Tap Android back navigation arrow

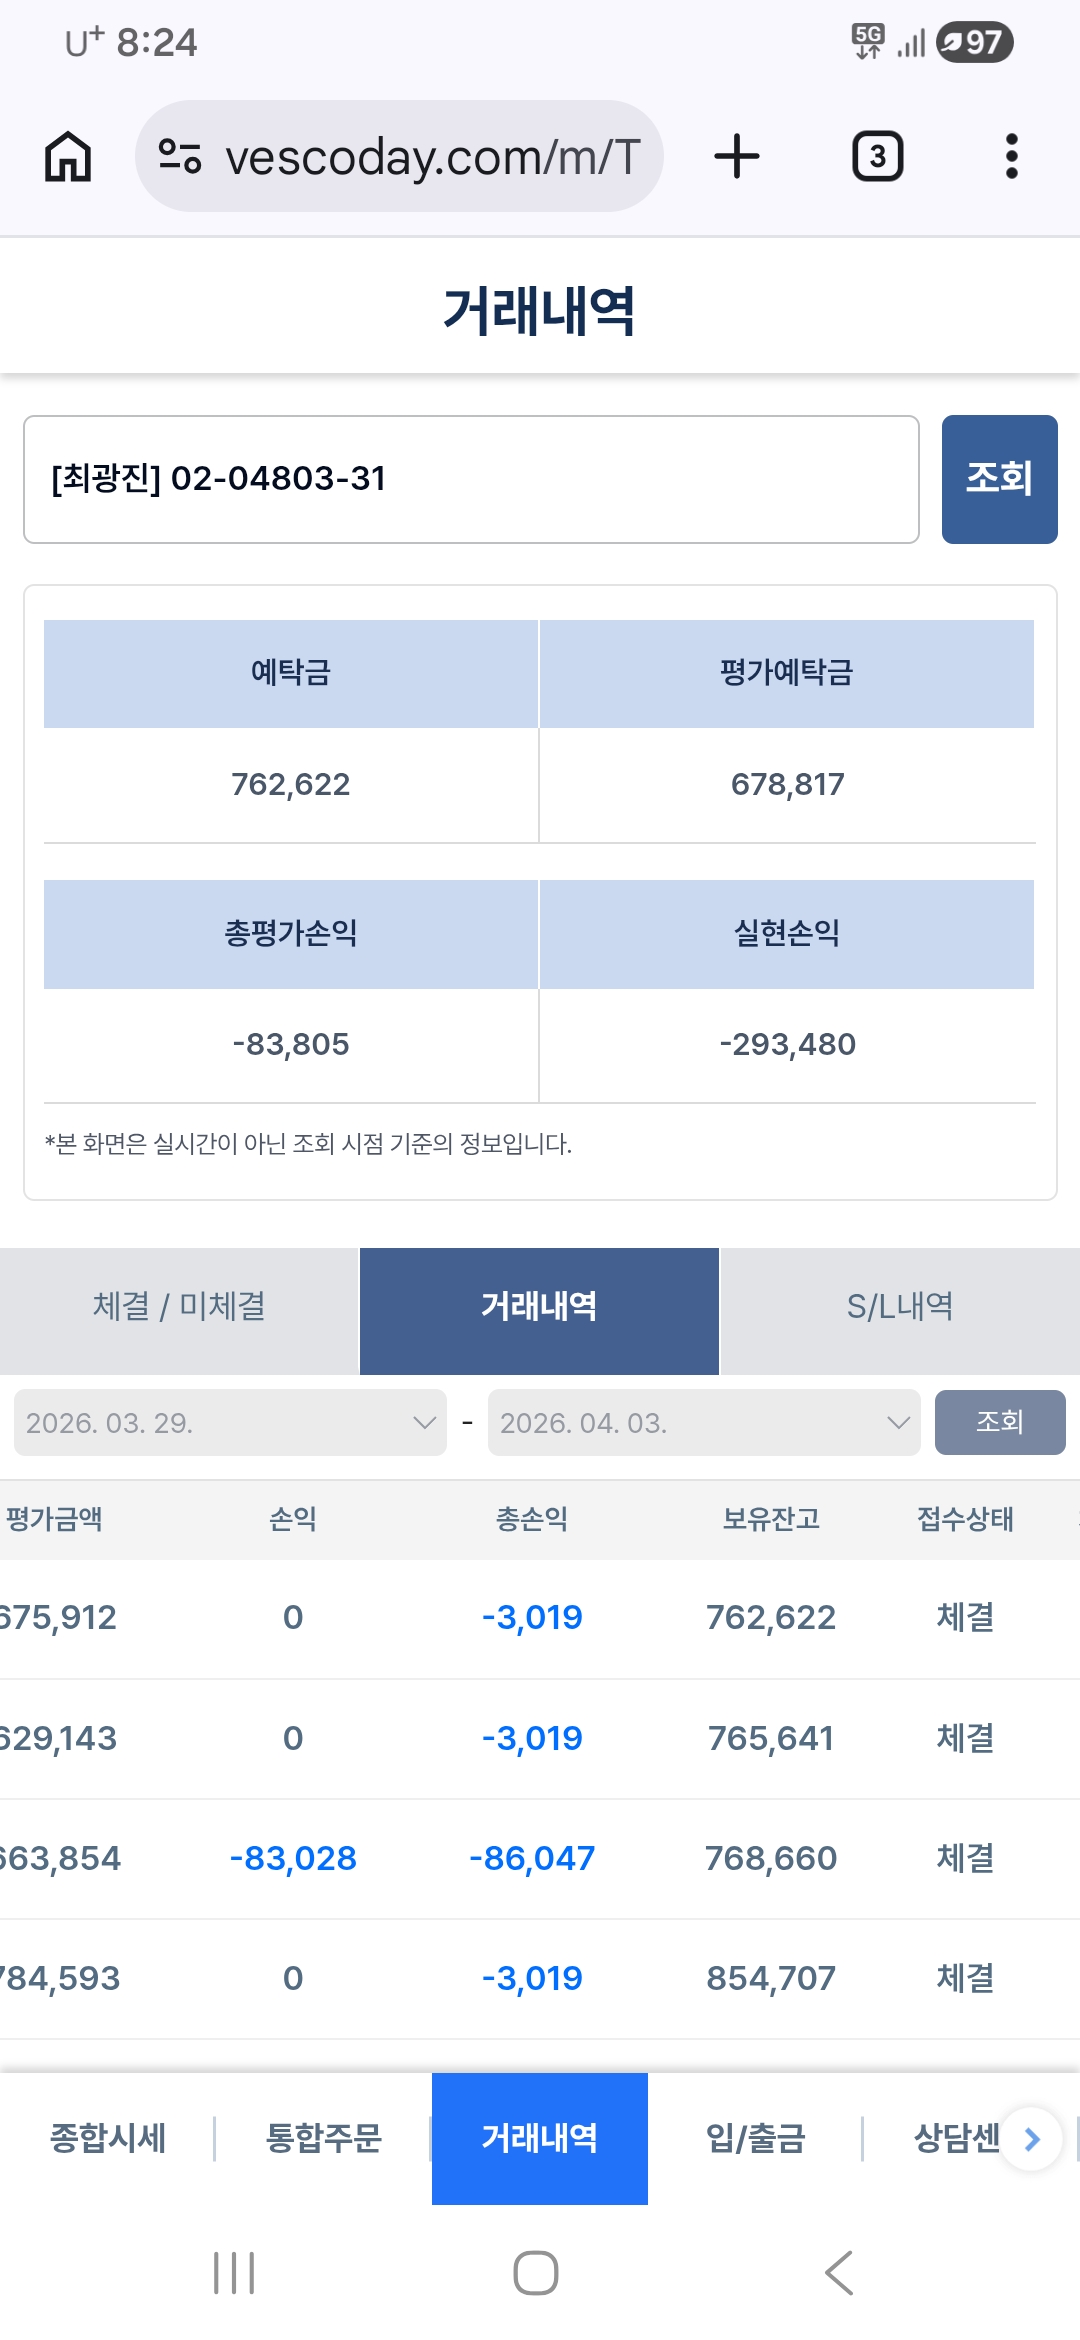pyautogui.click(x=839, y=2273)
